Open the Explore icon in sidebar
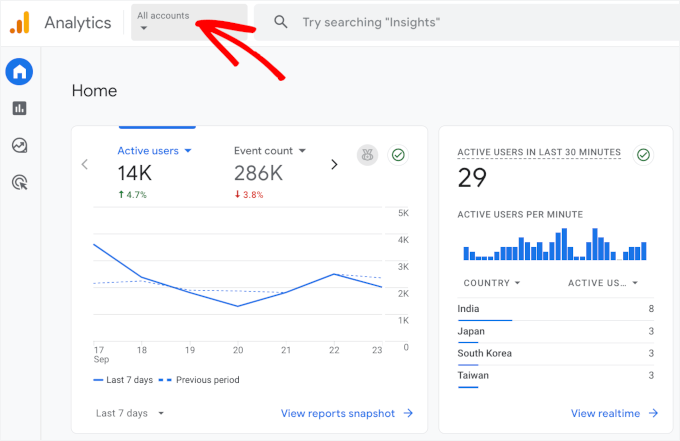This screenshot has width=680, height=441. [x=19, y=145]
